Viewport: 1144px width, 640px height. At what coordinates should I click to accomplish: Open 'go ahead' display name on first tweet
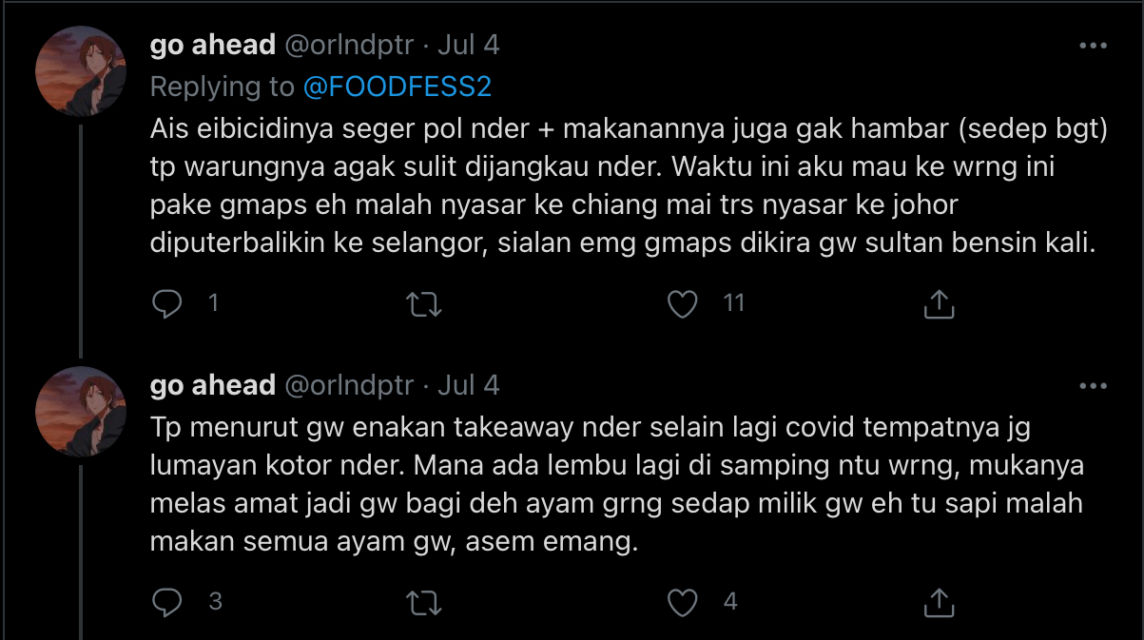pyautogui.click(x=212, y=46)
